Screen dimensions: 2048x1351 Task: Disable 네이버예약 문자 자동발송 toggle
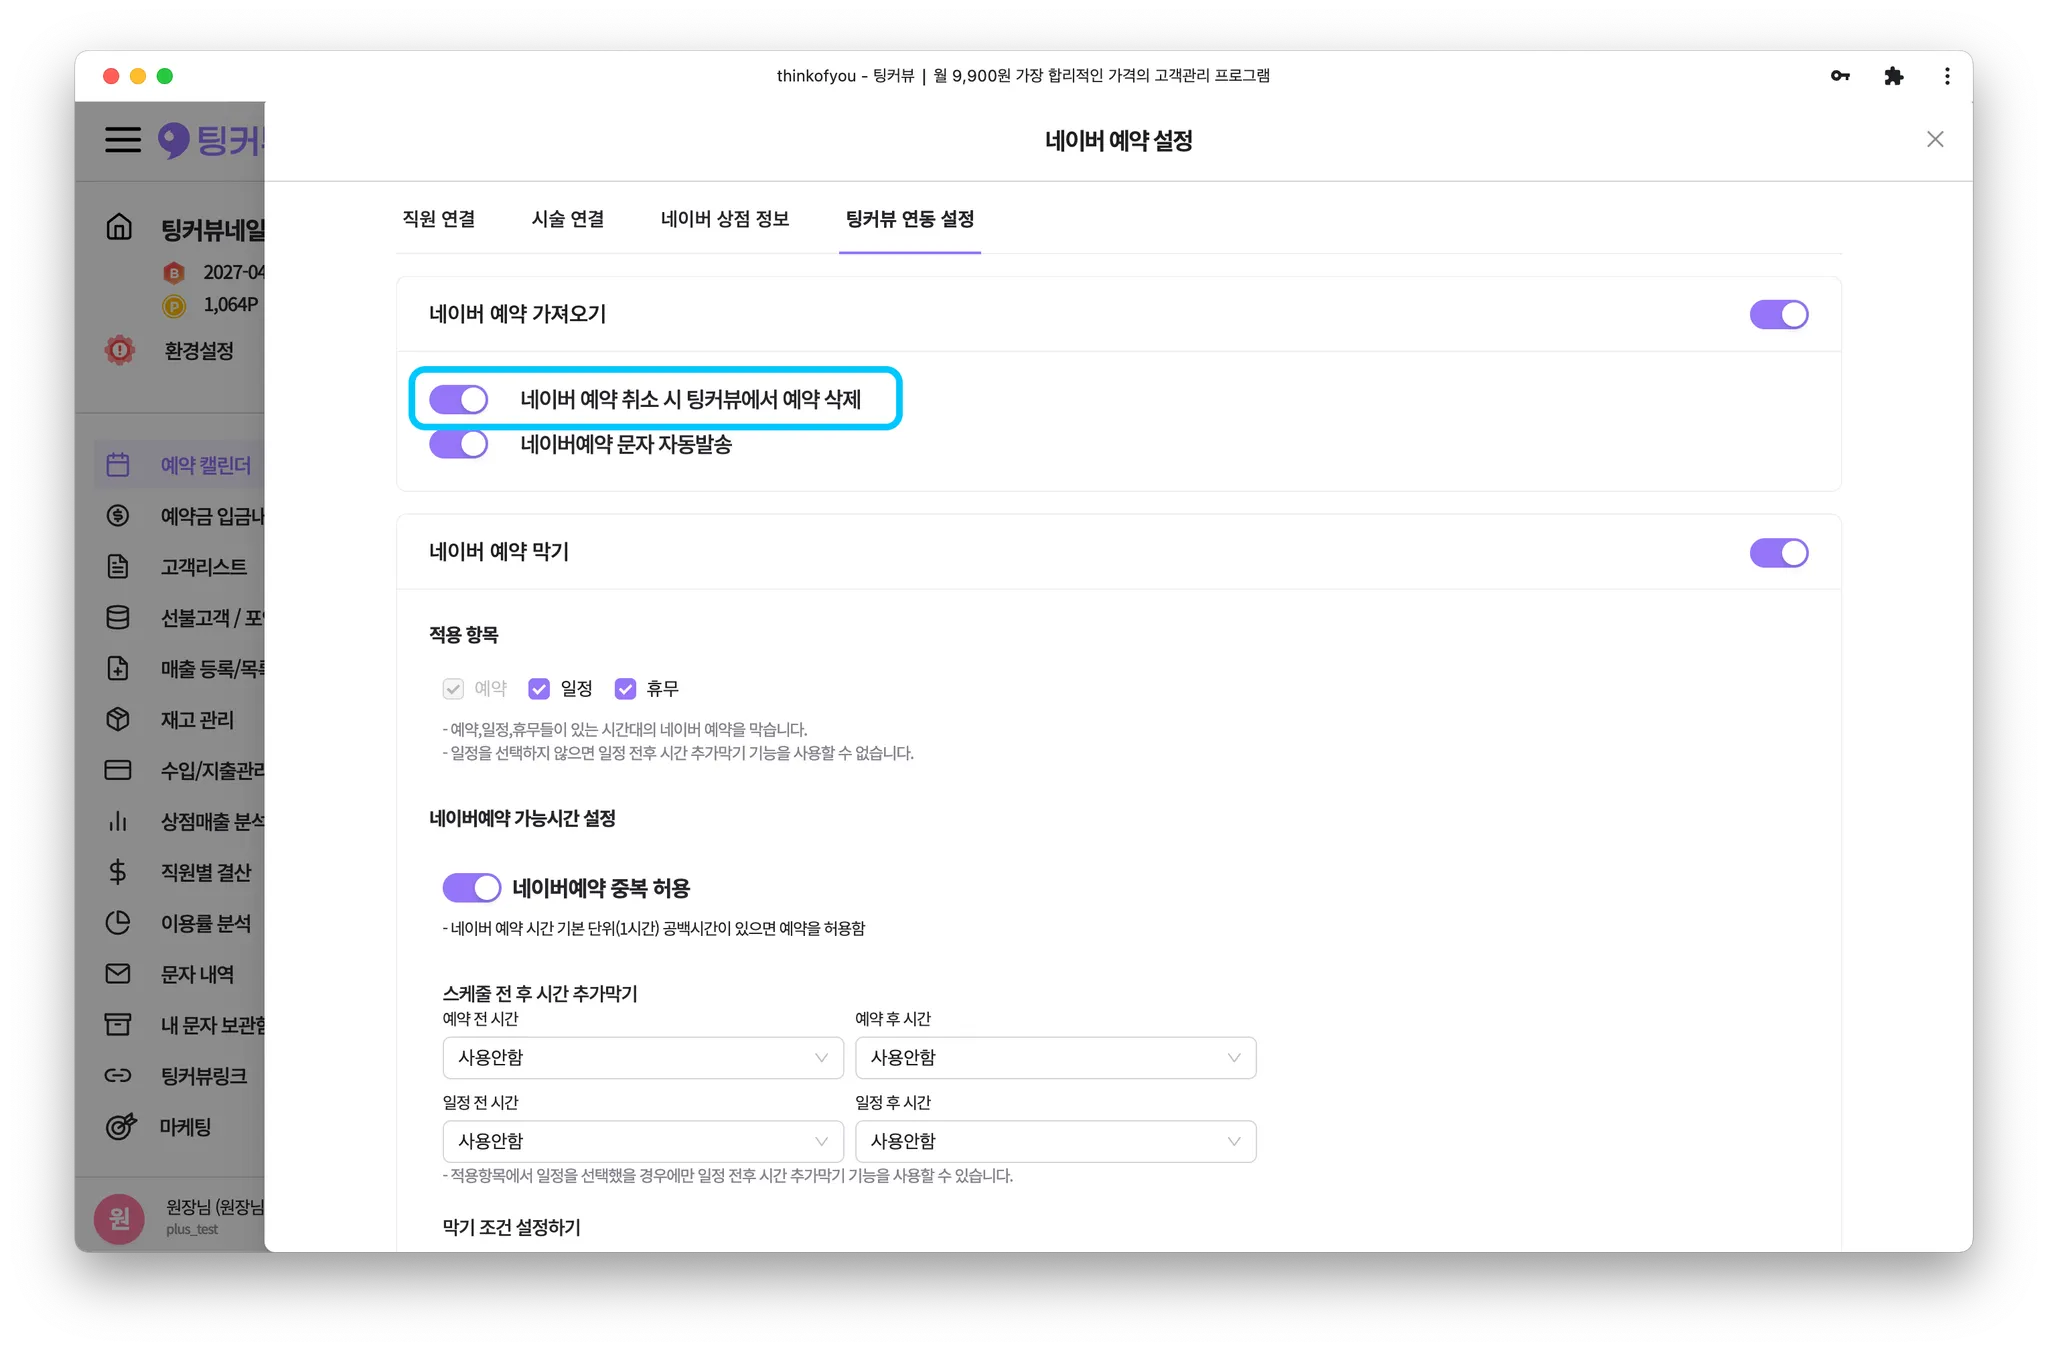(459, 444)
